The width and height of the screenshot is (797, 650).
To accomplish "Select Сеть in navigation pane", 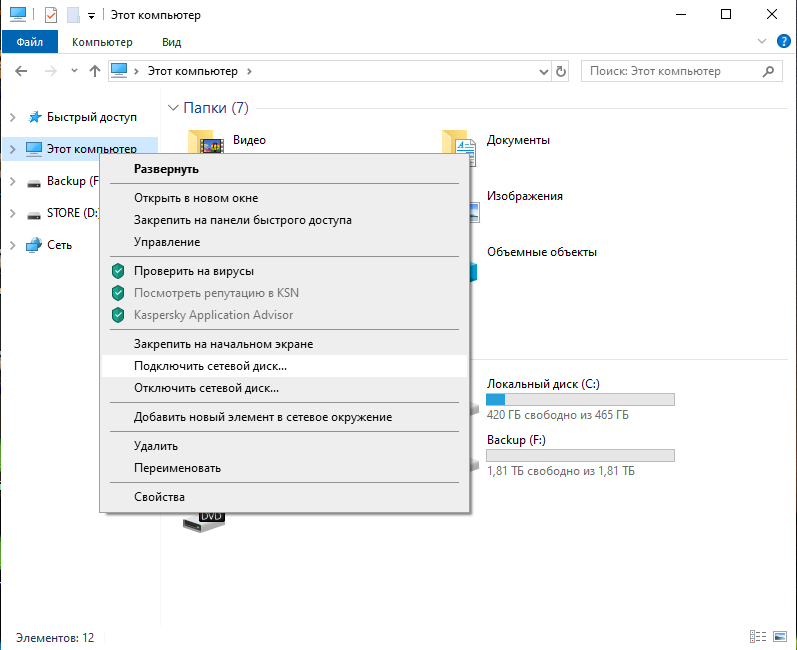I will 59,245.
